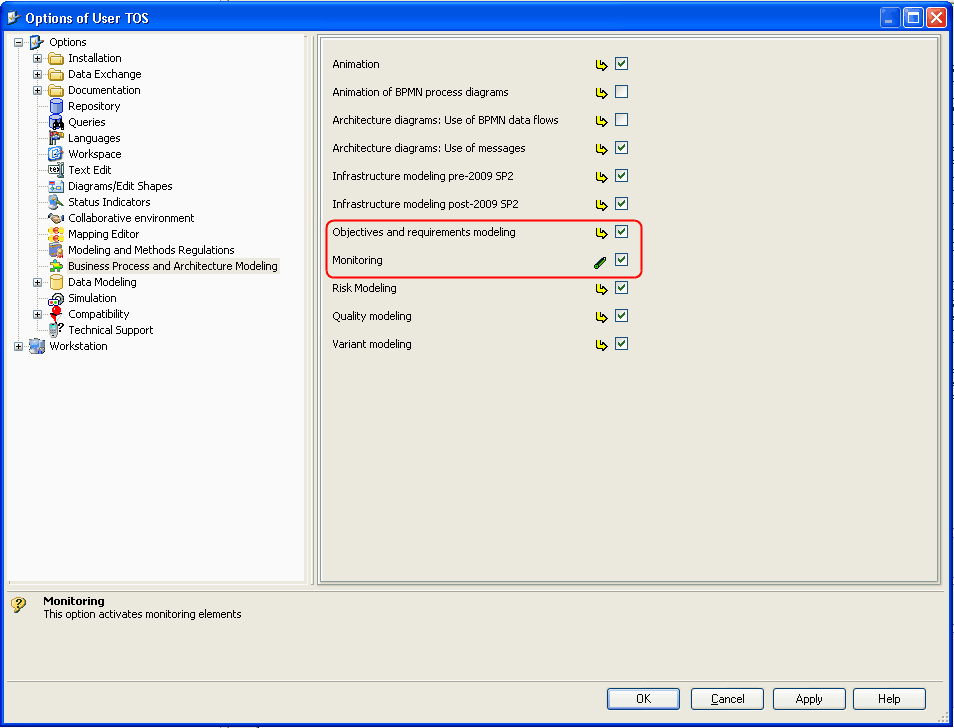Click the Simulation icon
954x728 pixels.
56,298
